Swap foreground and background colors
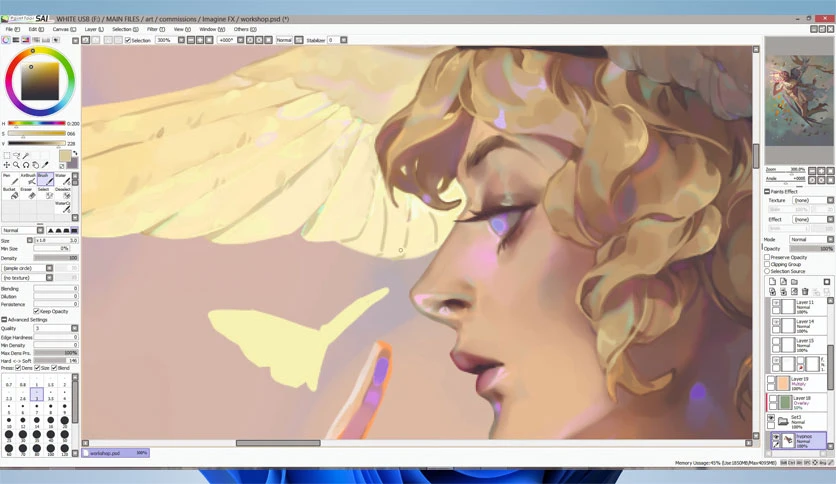The width and height of the screenshot is (836, 484). click(75, 153)
